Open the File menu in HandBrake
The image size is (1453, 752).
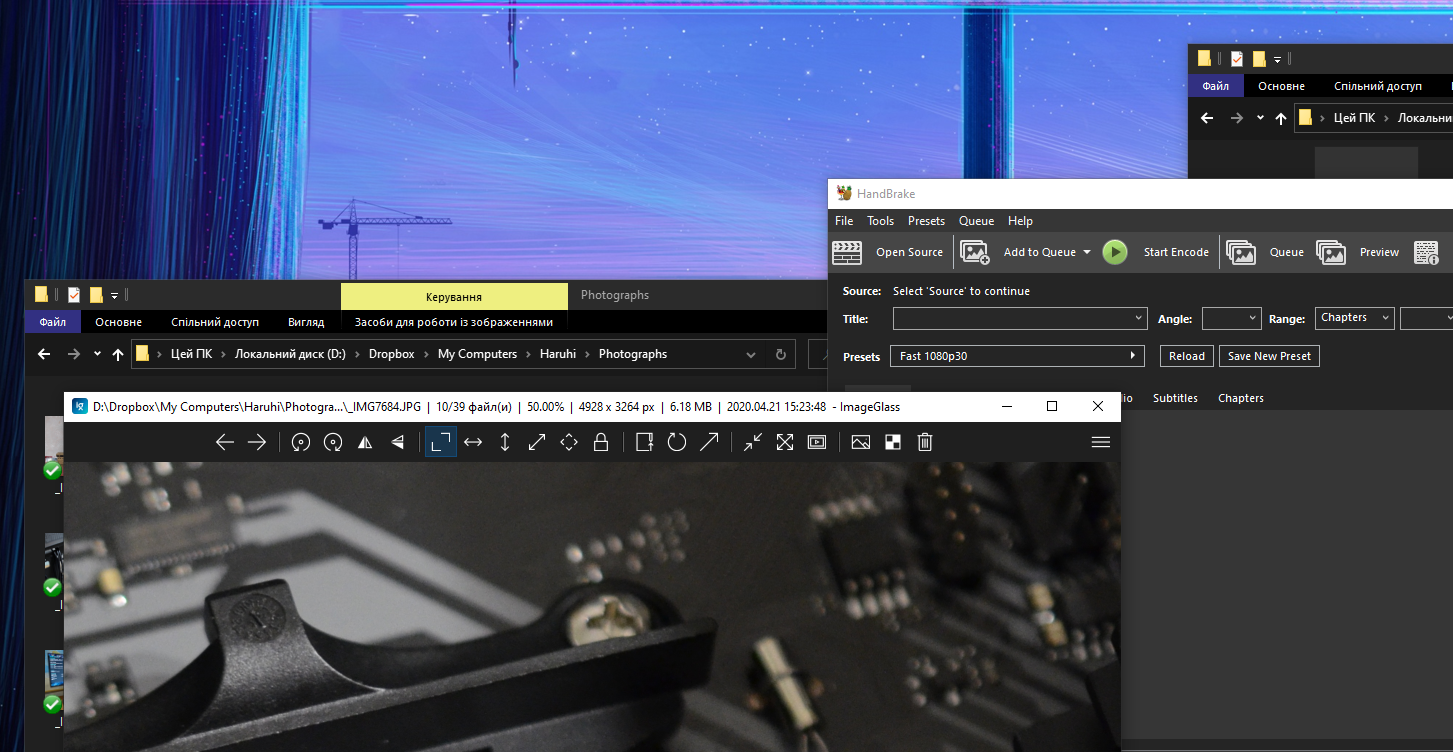[844, 221]
